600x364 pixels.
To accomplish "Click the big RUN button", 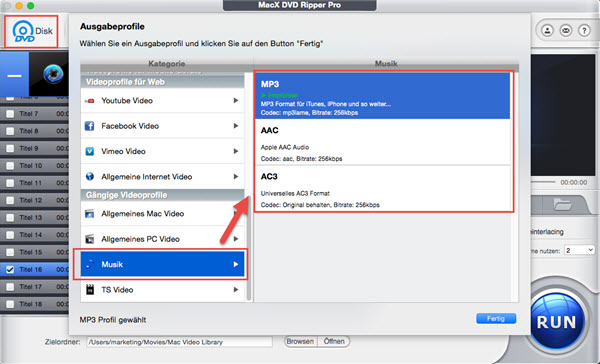I will [556, 321].
